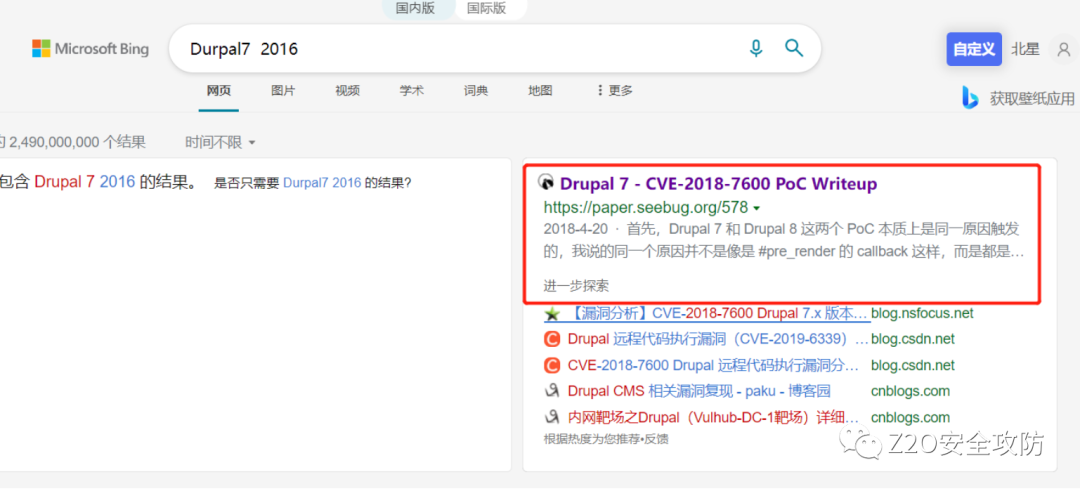Click the blog.nsfocus.net domain text
The image size is (1080, 491).
(x=922, y=313)
